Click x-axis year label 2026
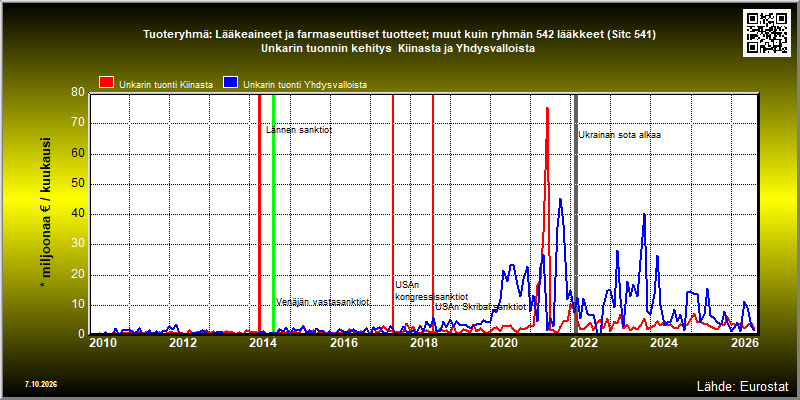This screenshot has width=800, height=400. click(744, 342)
